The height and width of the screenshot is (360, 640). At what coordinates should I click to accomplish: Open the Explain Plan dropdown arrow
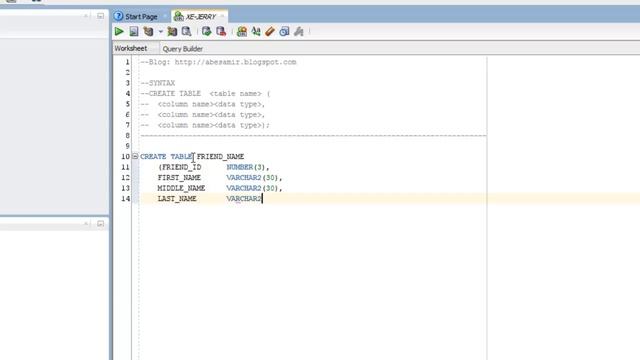[160, 31]
